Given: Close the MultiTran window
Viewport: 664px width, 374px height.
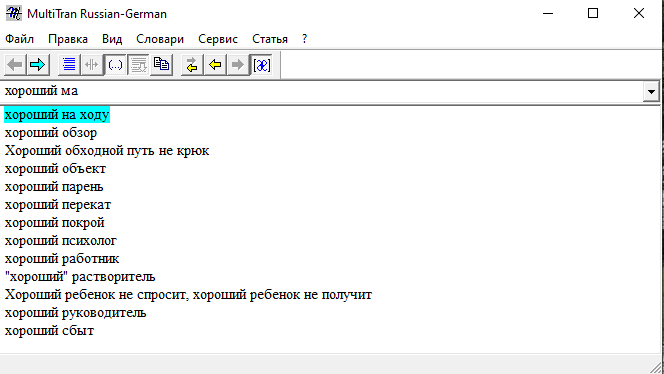Looking at the screenshot, I should point(639,14).
